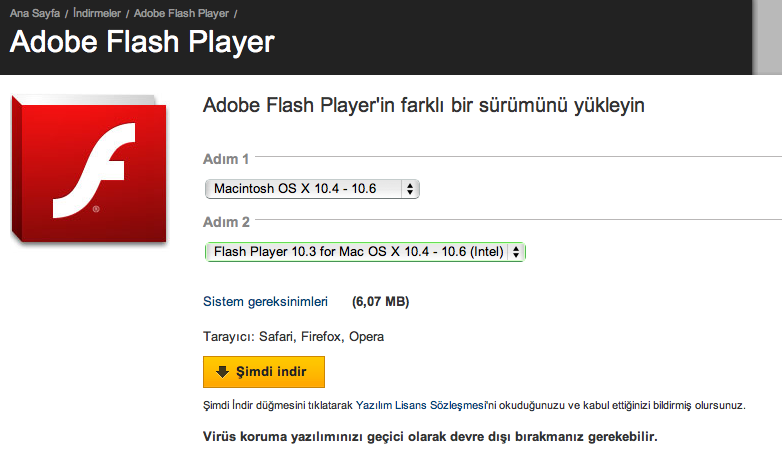This screenshot has width=782, height=459.
Task: Open the İndirmeler breadcrumb link
Action: [x=97, y=11]
